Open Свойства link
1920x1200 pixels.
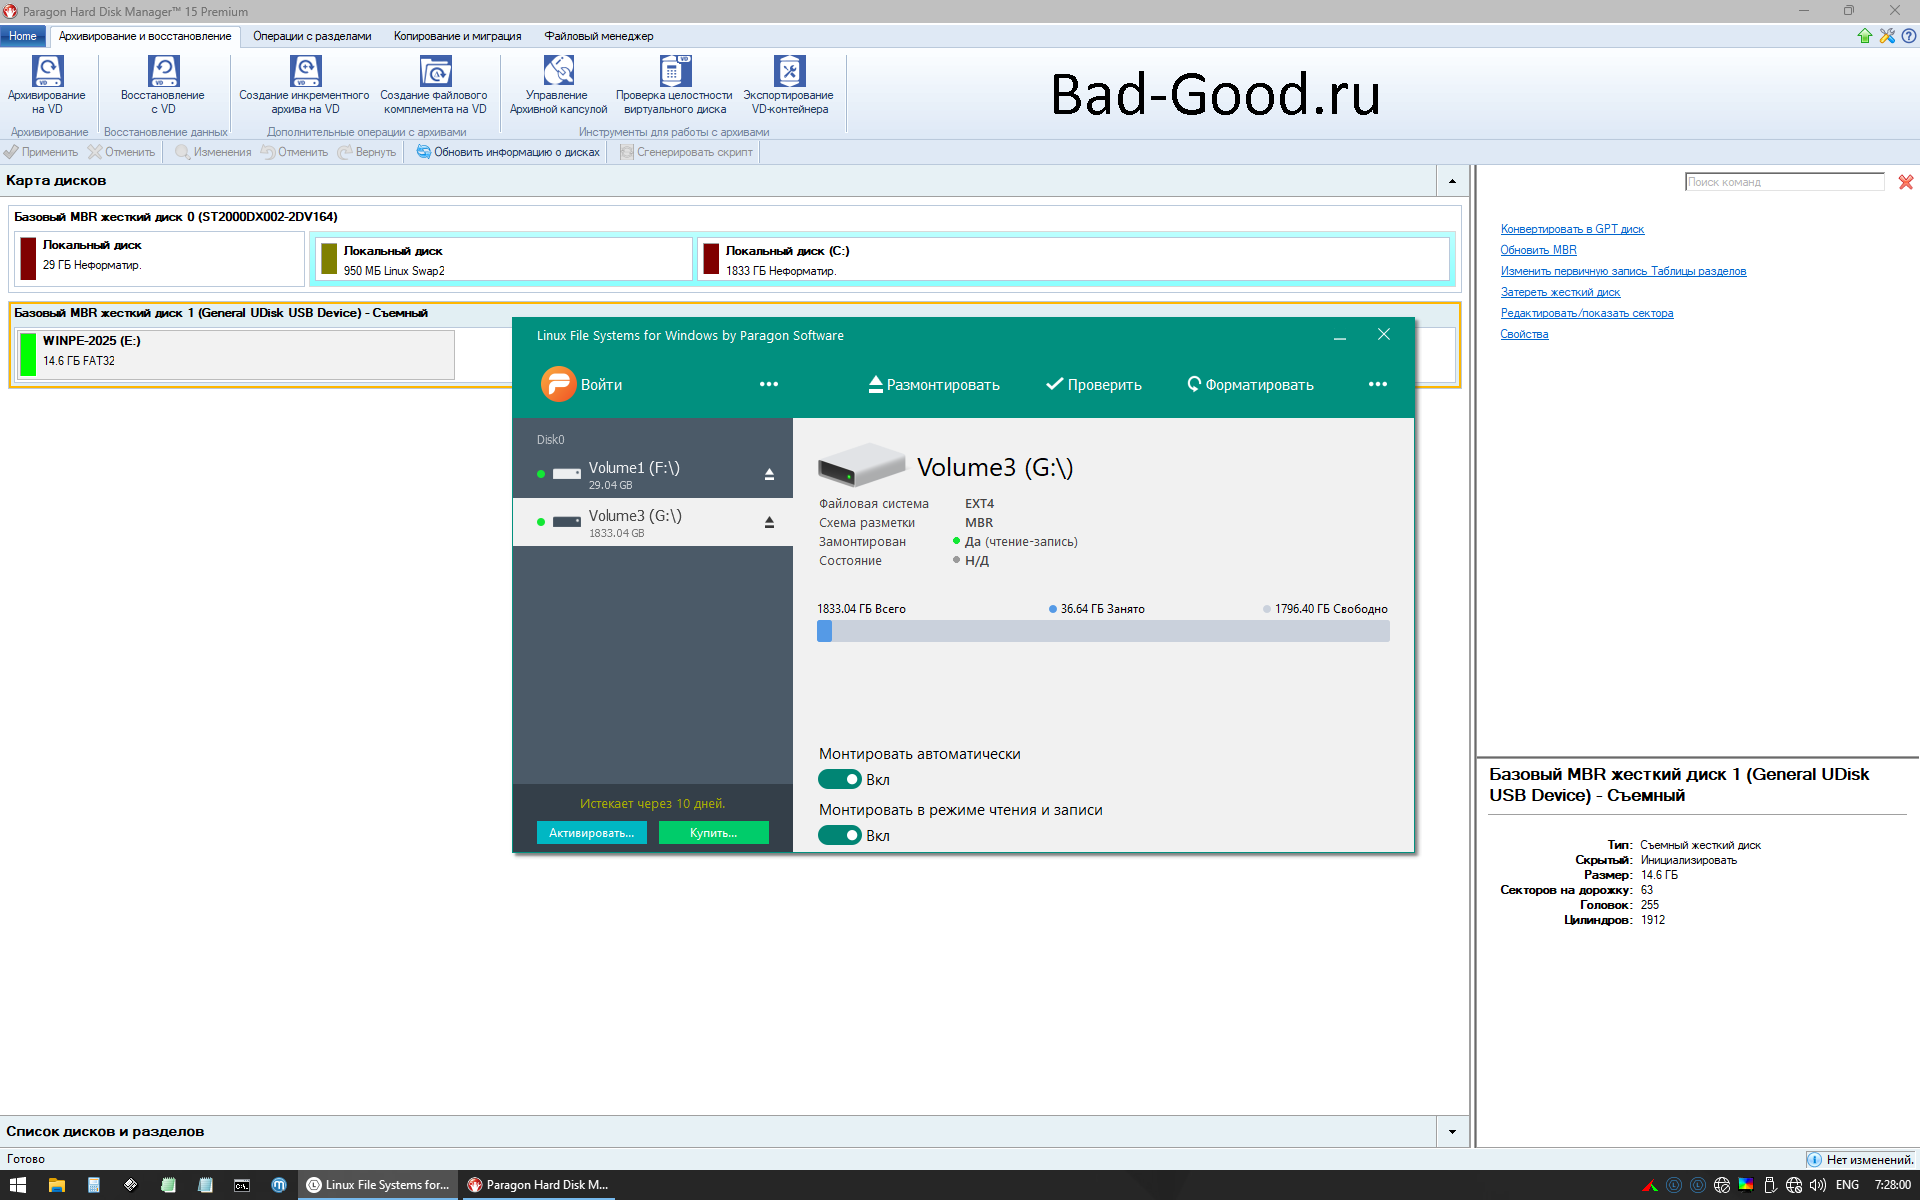click(x=1524, y=334)
